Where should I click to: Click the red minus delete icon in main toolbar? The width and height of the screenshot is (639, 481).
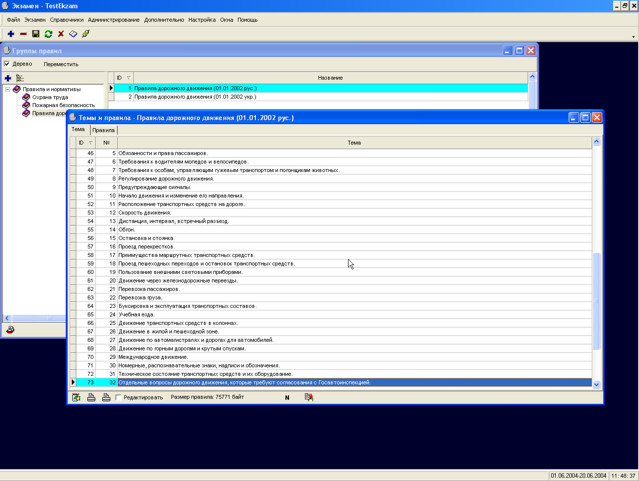pyautogui.click(x=23, y=34)
